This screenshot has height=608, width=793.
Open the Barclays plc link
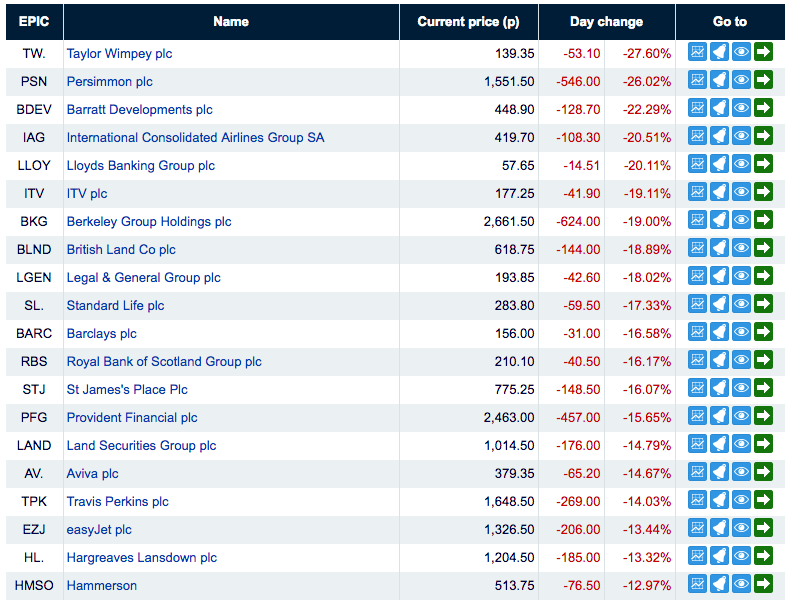(x=102, y=334)
